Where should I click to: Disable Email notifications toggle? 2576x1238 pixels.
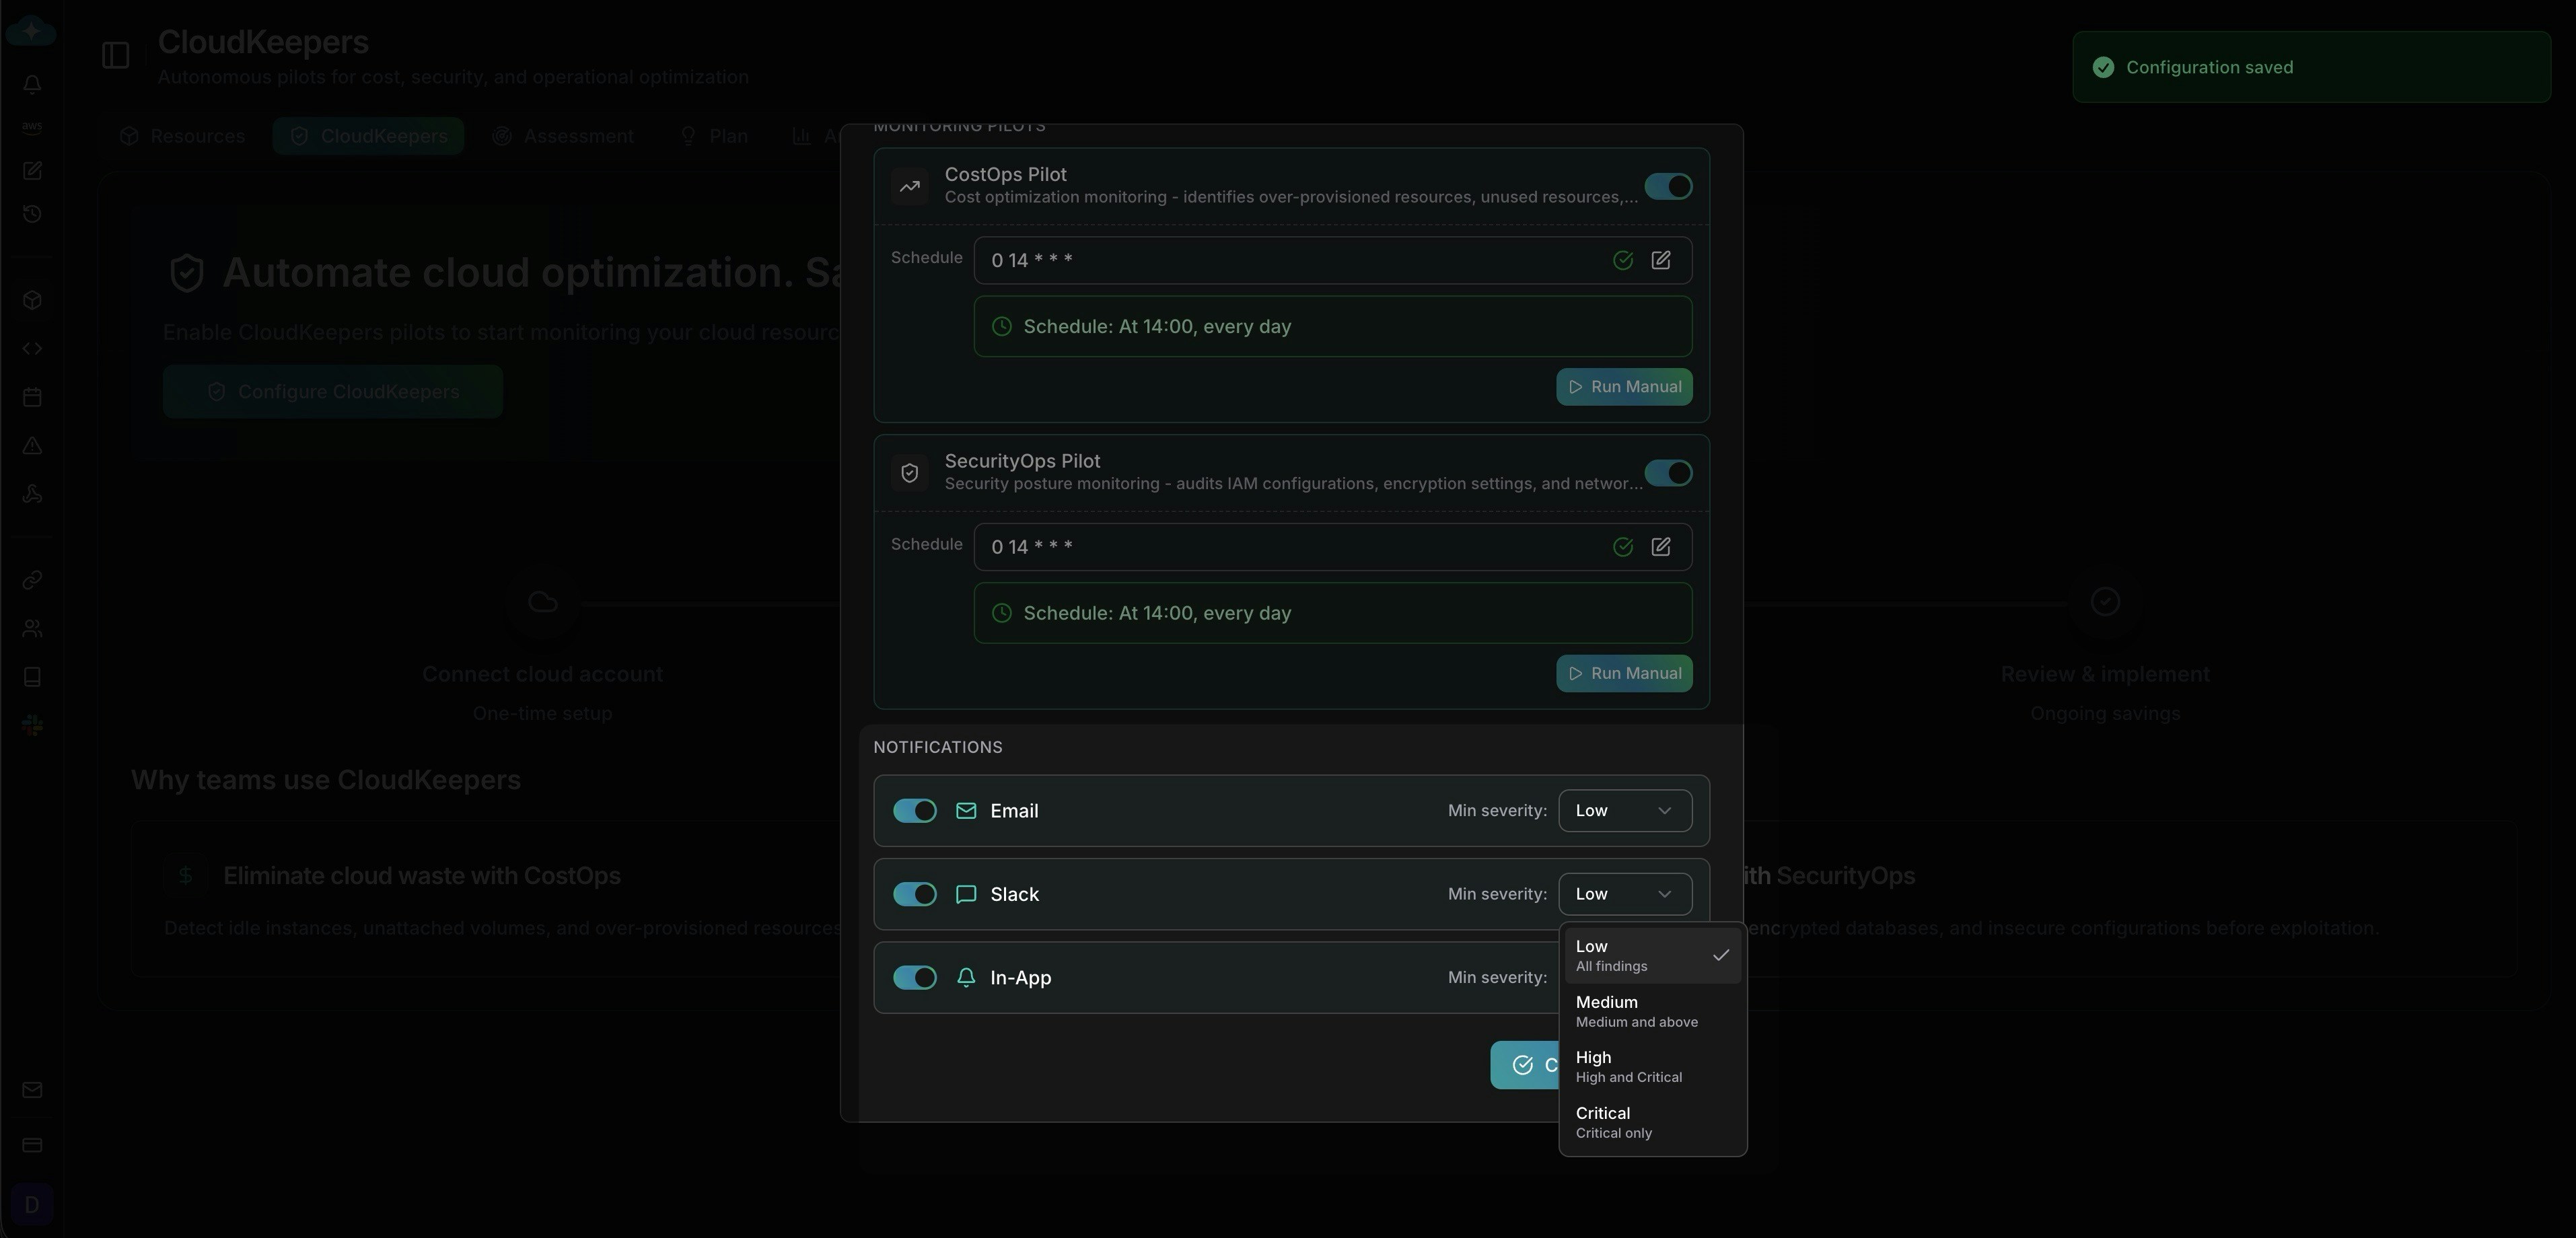913,811
